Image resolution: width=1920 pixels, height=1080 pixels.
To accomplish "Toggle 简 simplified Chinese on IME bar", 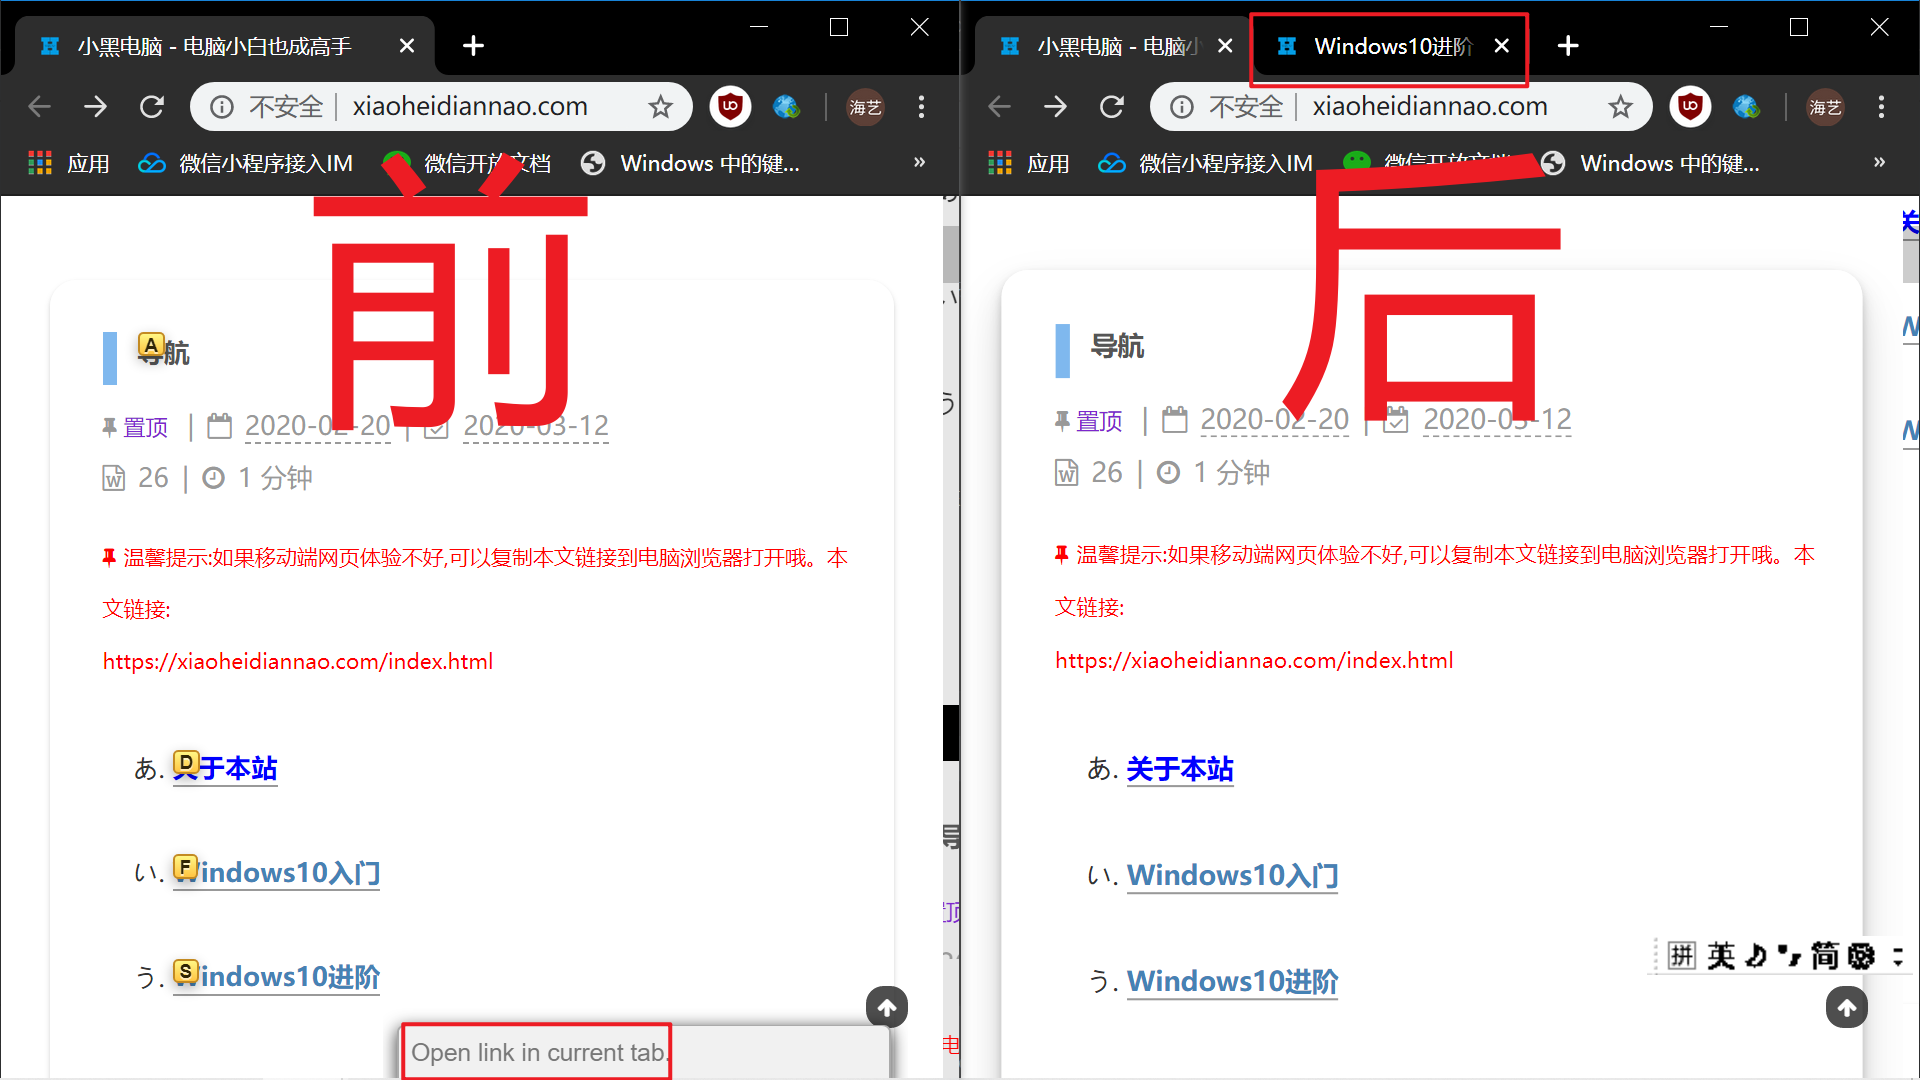I will coord(1824,956).
